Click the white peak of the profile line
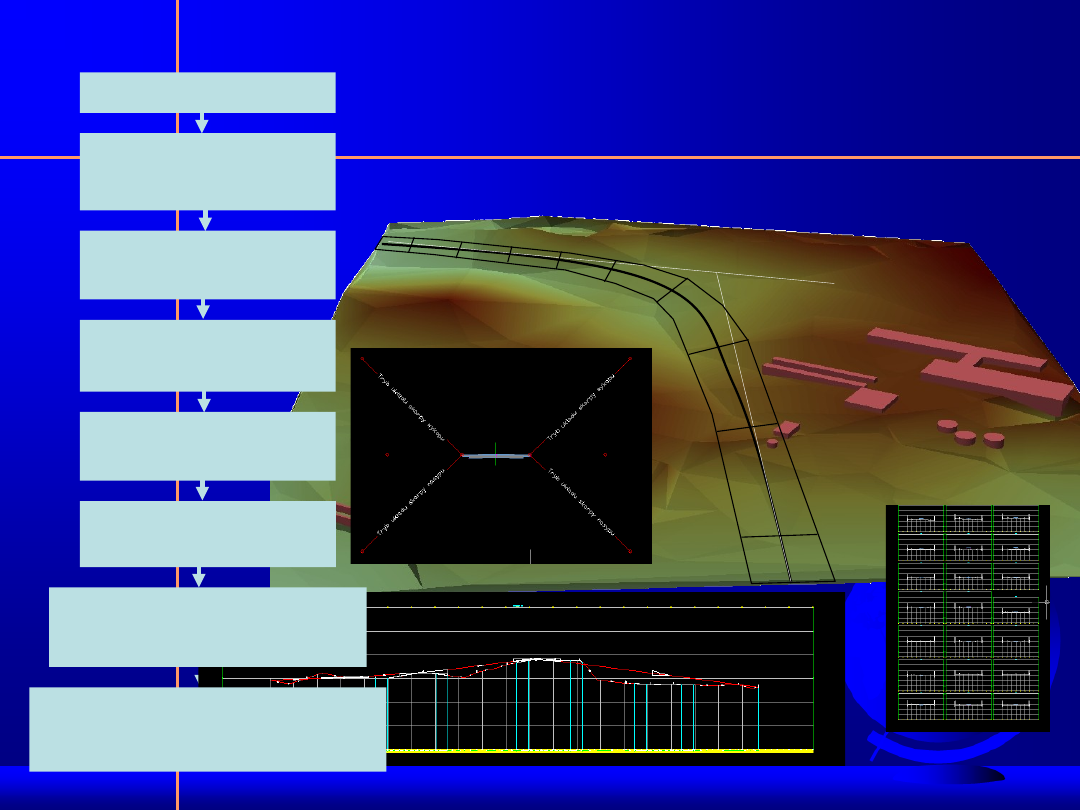The height and width of the screenshot is (810, 1080). tap(540, 659)
